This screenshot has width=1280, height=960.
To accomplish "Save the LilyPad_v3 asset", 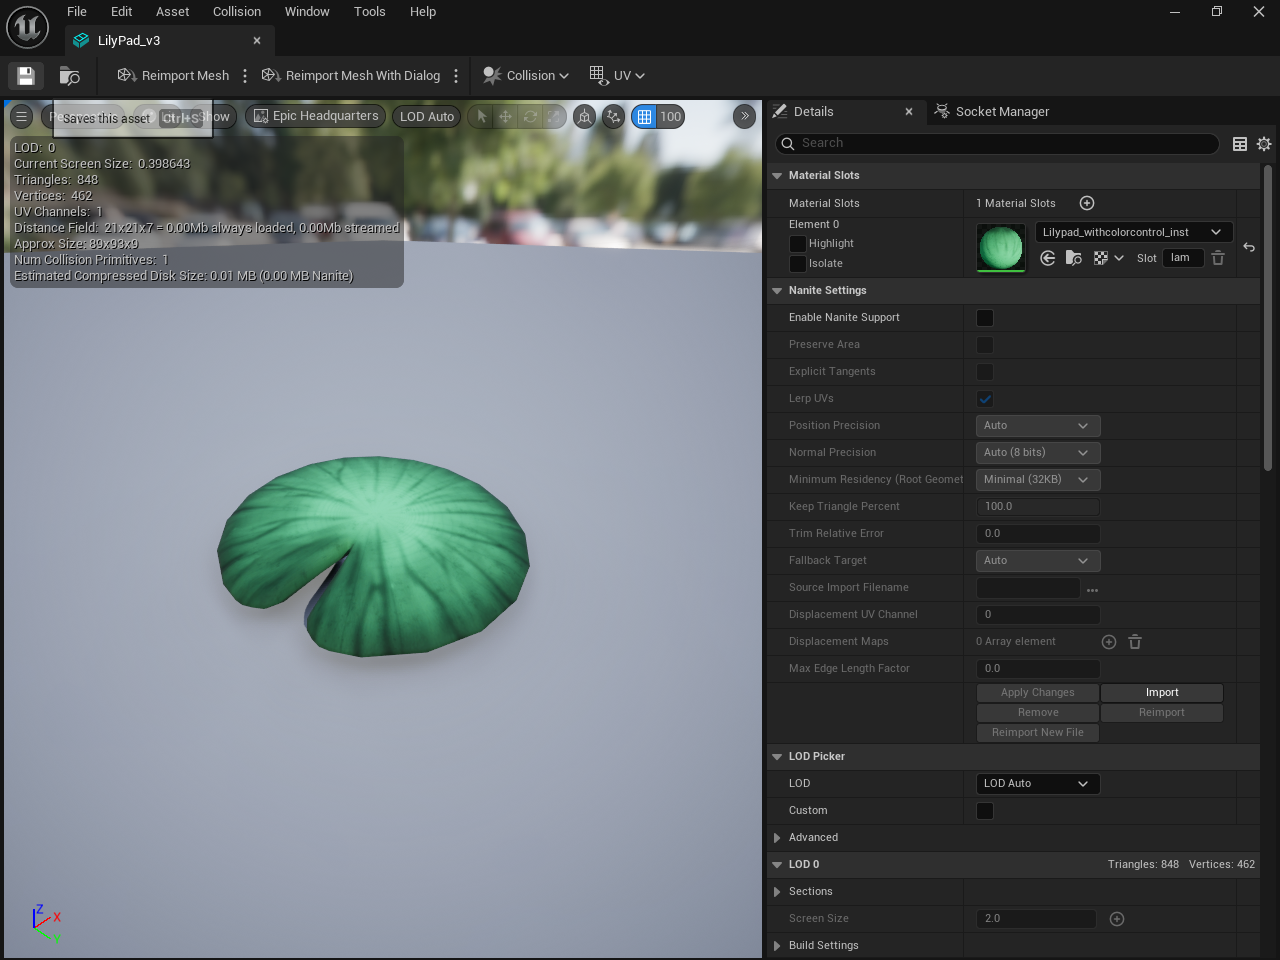I will (x=26, y=76).
